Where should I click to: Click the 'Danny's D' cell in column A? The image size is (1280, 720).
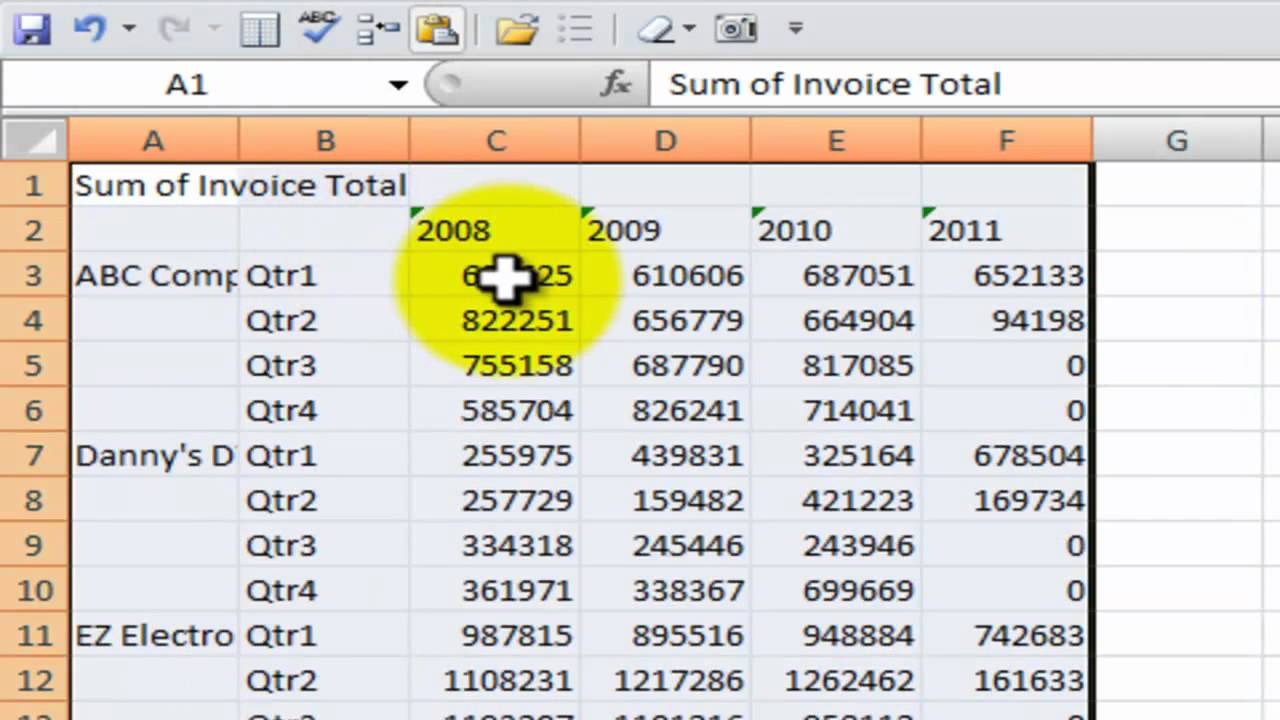[153, 455]
